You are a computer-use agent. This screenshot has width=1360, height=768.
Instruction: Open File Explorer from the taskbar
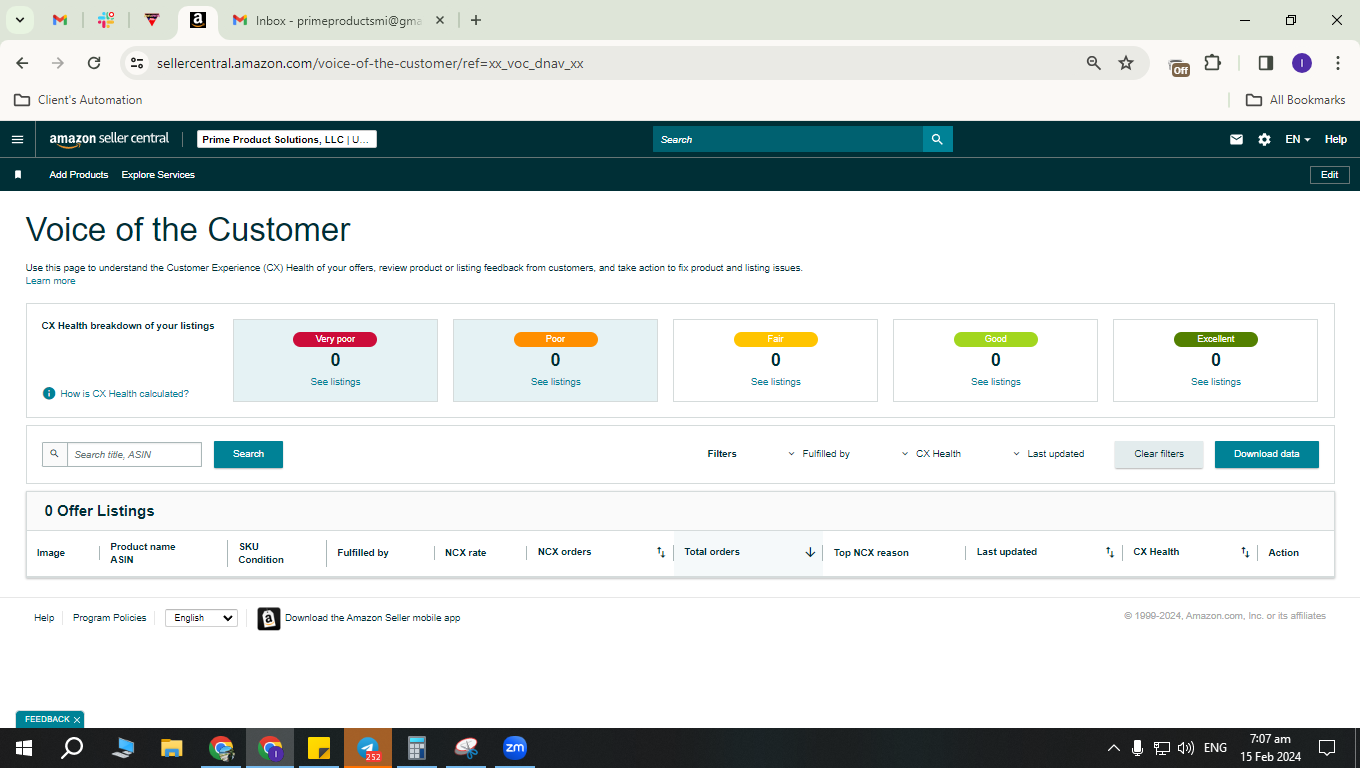pyautogui.click(x=172, y=748)
